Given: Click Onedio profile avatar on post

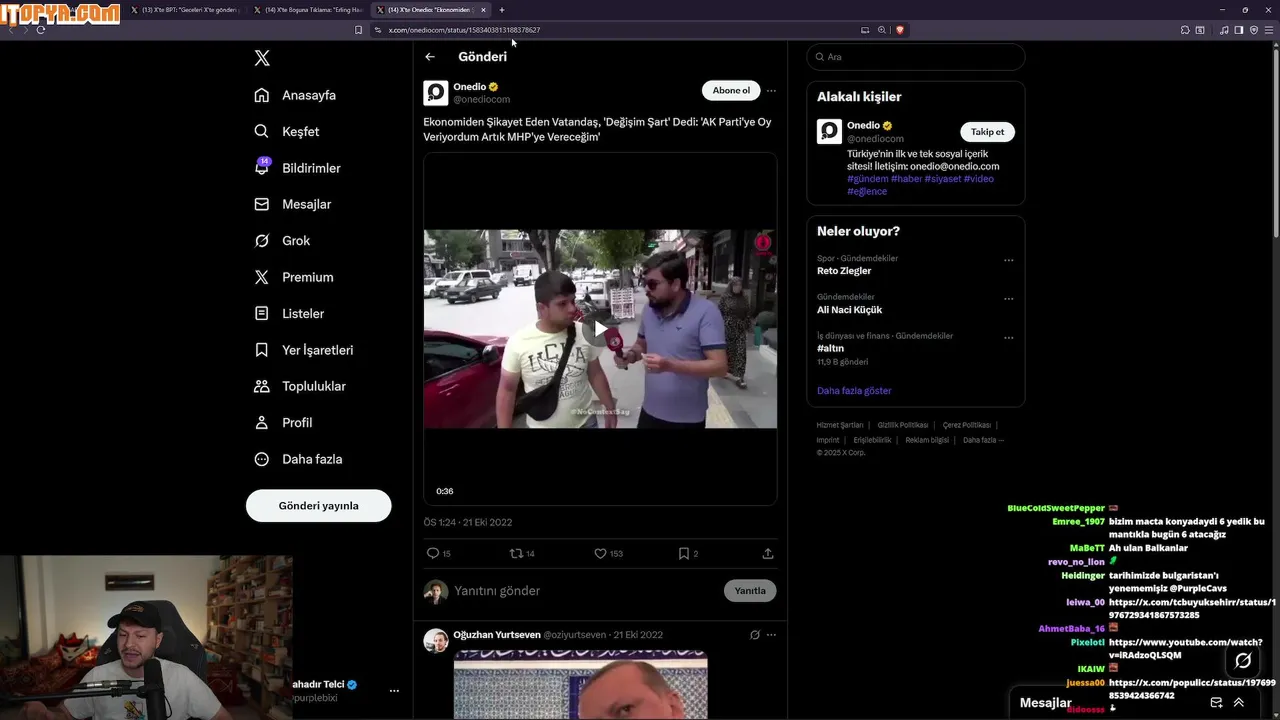Looking at the screenshot, I should (x=436, y=93).
